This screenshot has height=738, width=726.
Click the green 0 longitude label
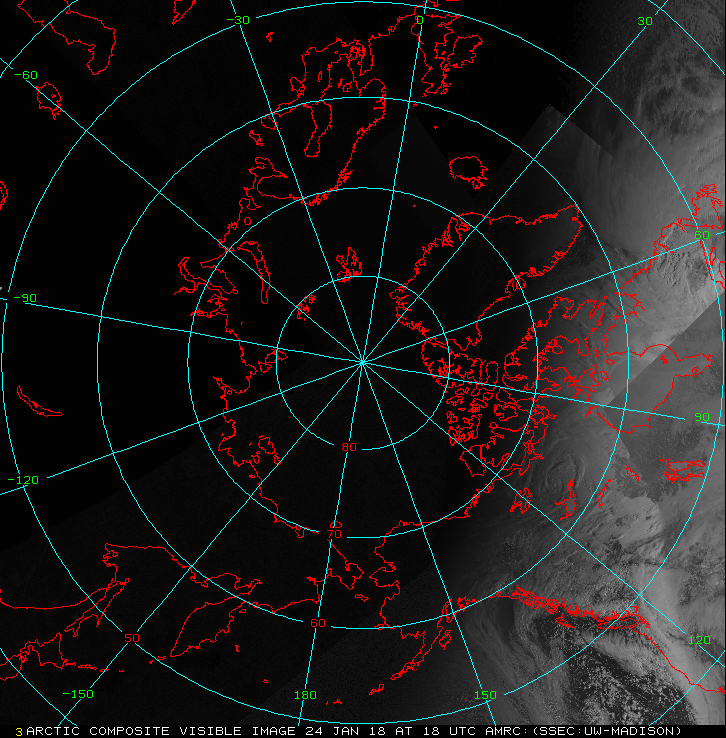tap(420, 20)
